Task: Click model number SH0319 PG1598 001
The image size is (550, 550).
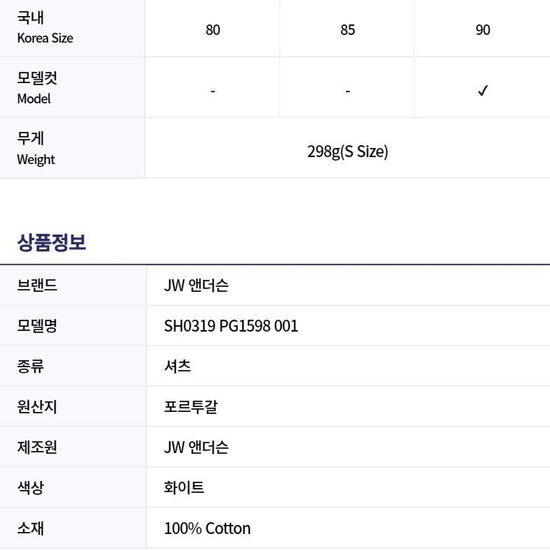Action: tap(231, 326)
